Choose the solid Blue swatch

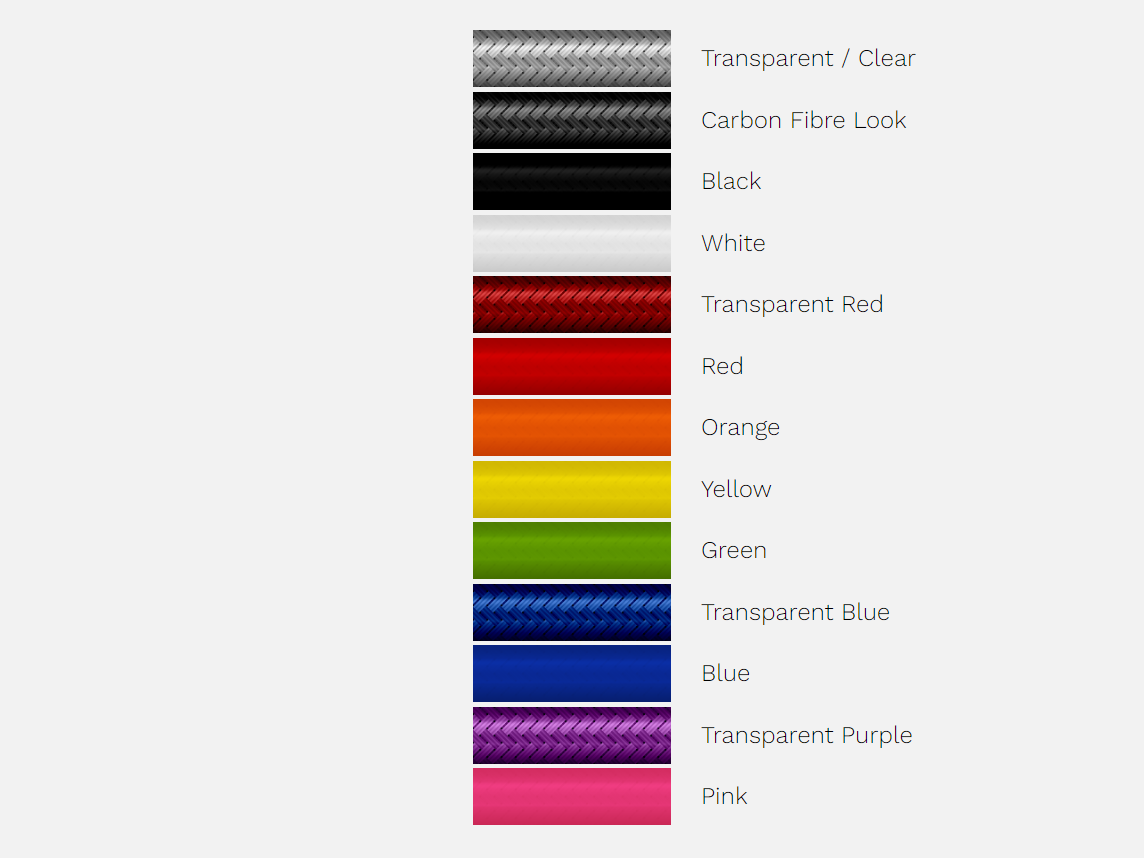click(571, 673)
